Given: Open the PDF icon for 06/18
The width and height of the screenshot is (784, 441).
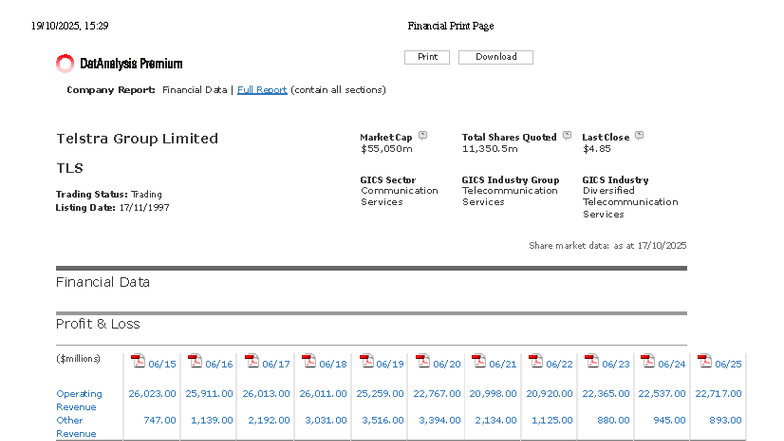Looking at the screenshot, I should click(308, 361).
